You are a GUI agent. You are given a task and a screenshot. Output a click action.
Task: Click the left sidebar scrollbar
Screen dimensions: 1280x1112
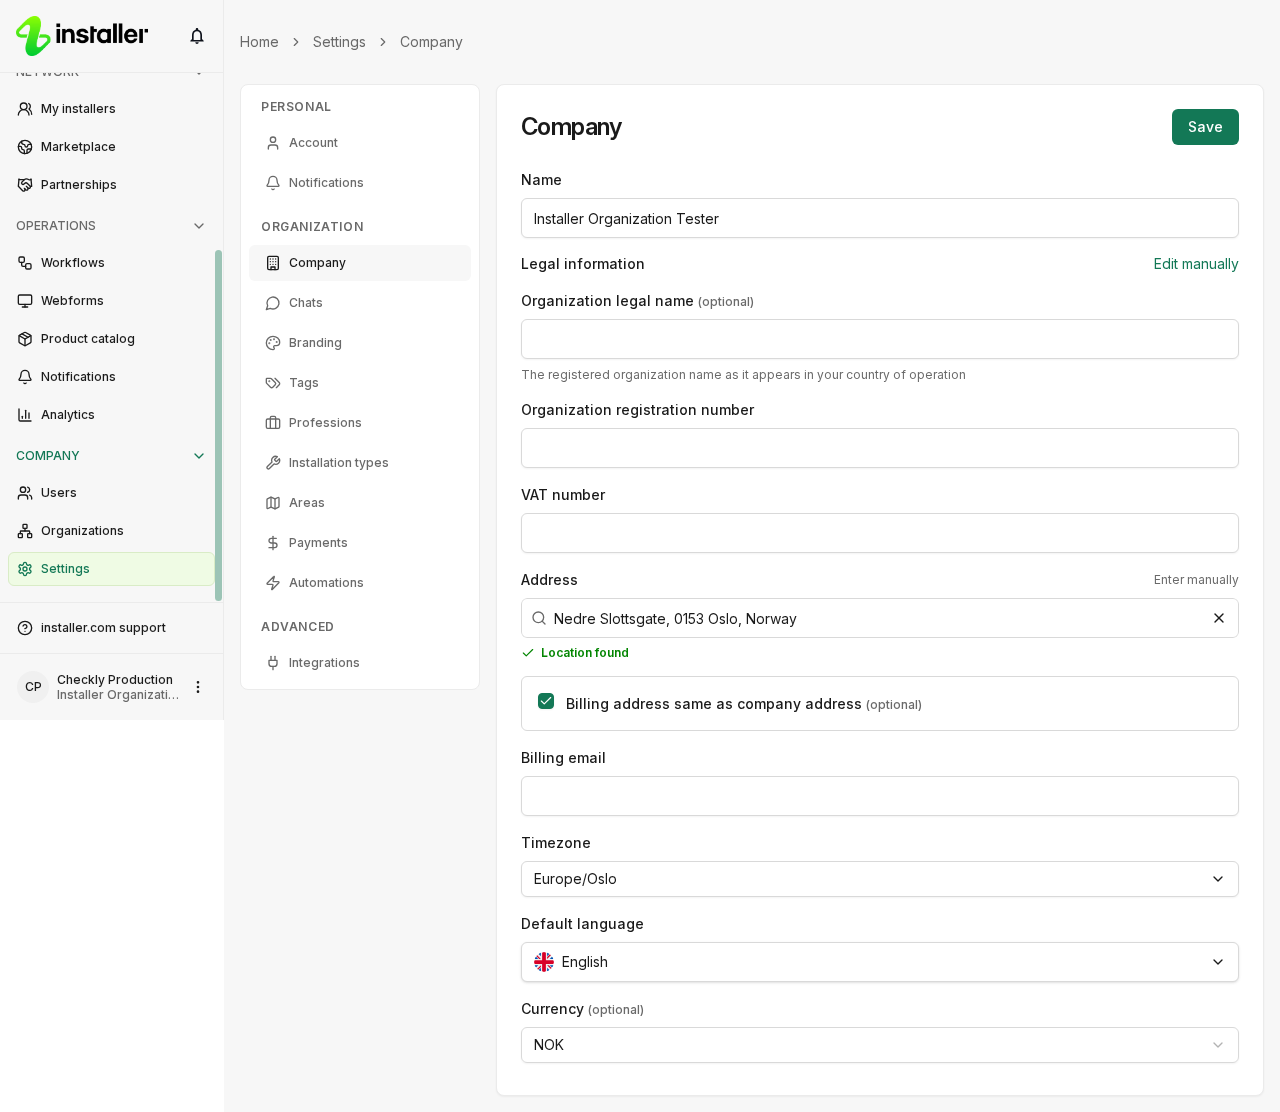coord(218,425)
